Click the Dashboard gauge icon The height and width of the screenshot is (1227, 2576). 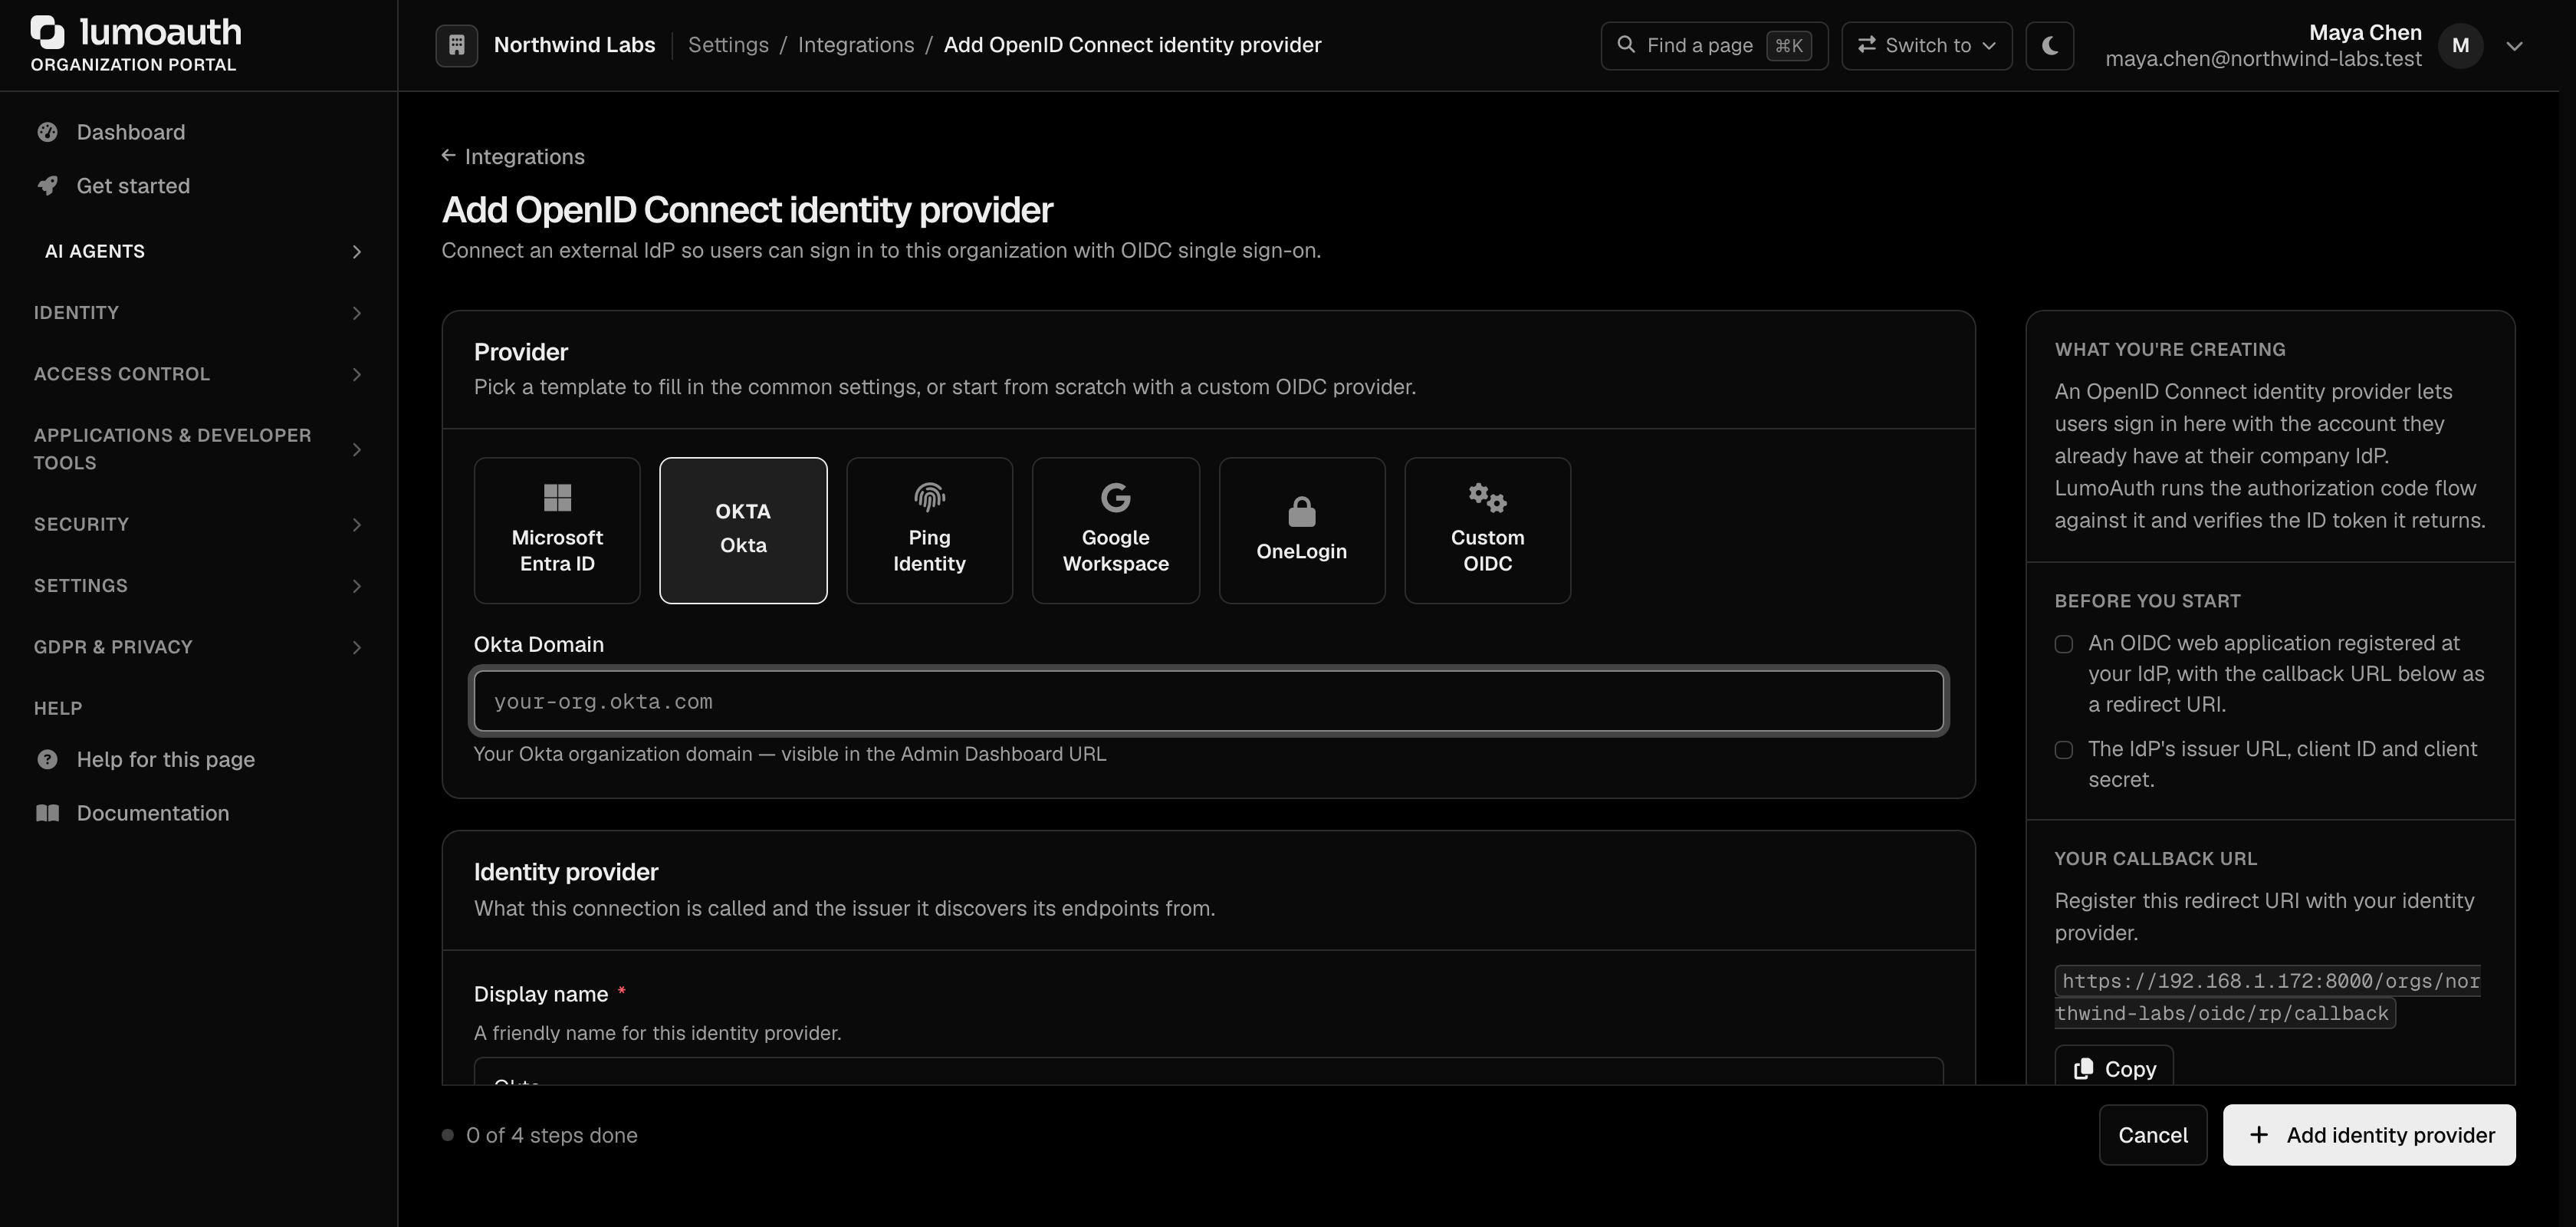(47, 132)
